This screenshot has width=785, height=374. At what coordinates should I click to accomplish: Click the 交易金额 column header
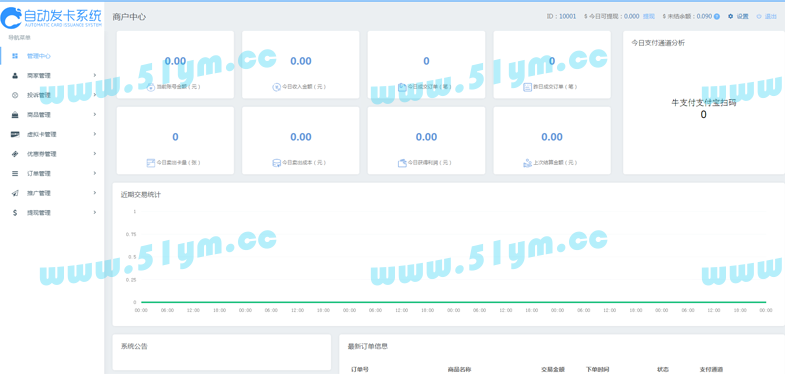point(553,369)
